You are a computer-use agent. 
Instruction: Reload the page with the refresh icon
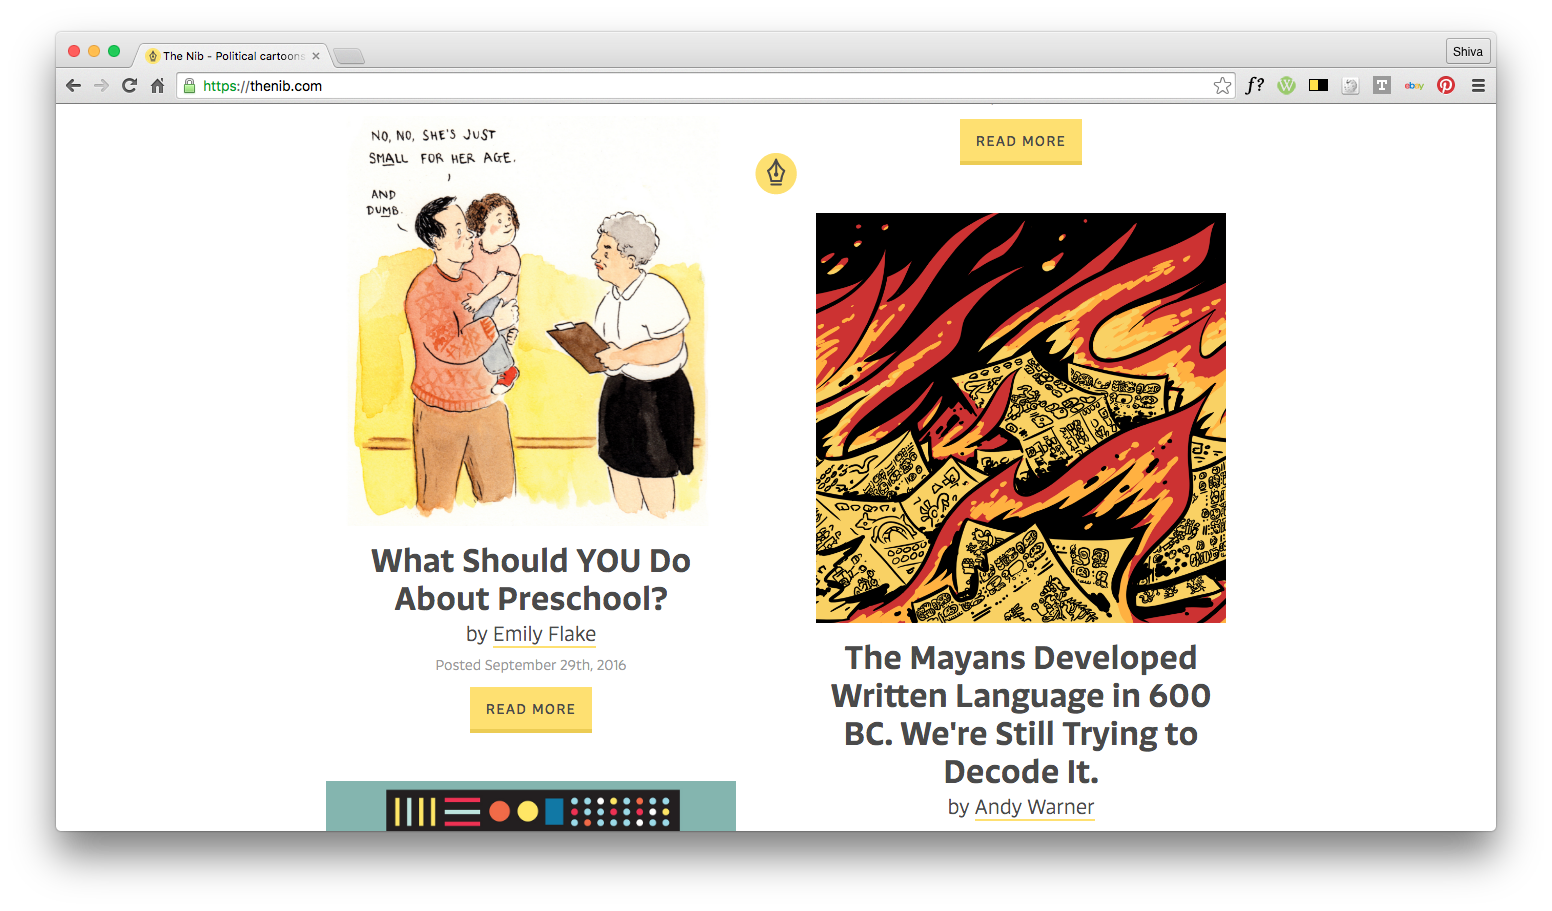pyautogui.click(x=129, y=86)
